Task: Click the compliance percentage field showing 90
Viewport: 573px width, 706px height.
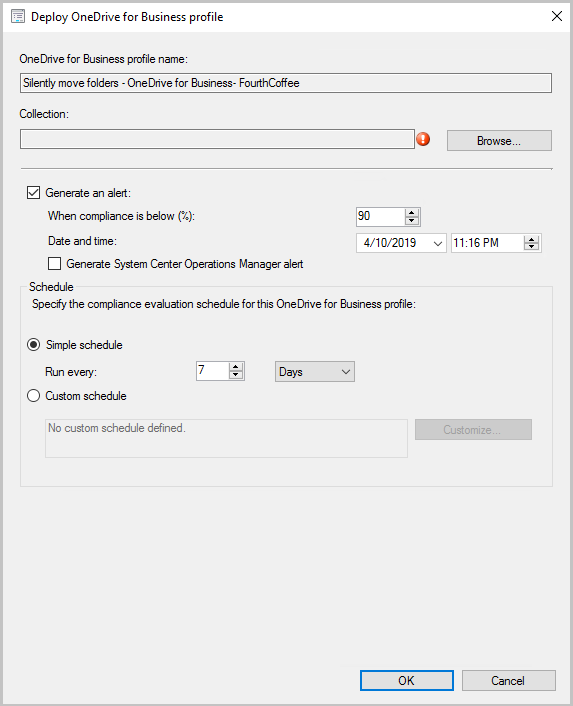Action: coord(380,217)
